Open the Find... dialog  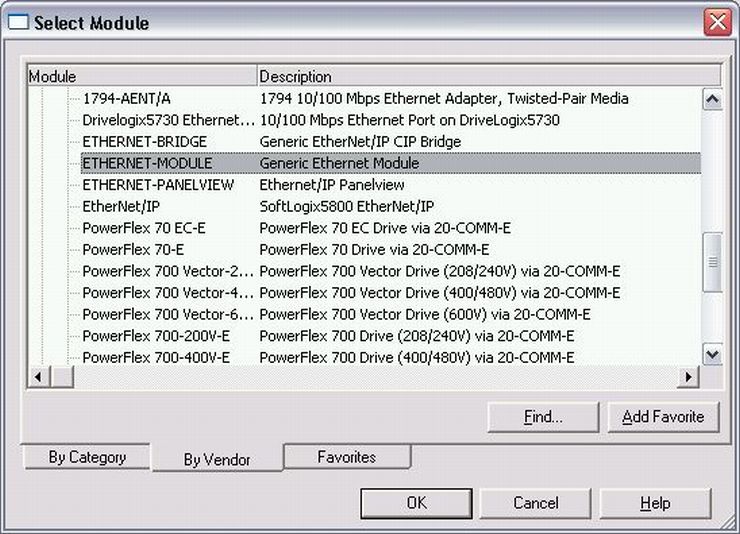pos(543,417)
